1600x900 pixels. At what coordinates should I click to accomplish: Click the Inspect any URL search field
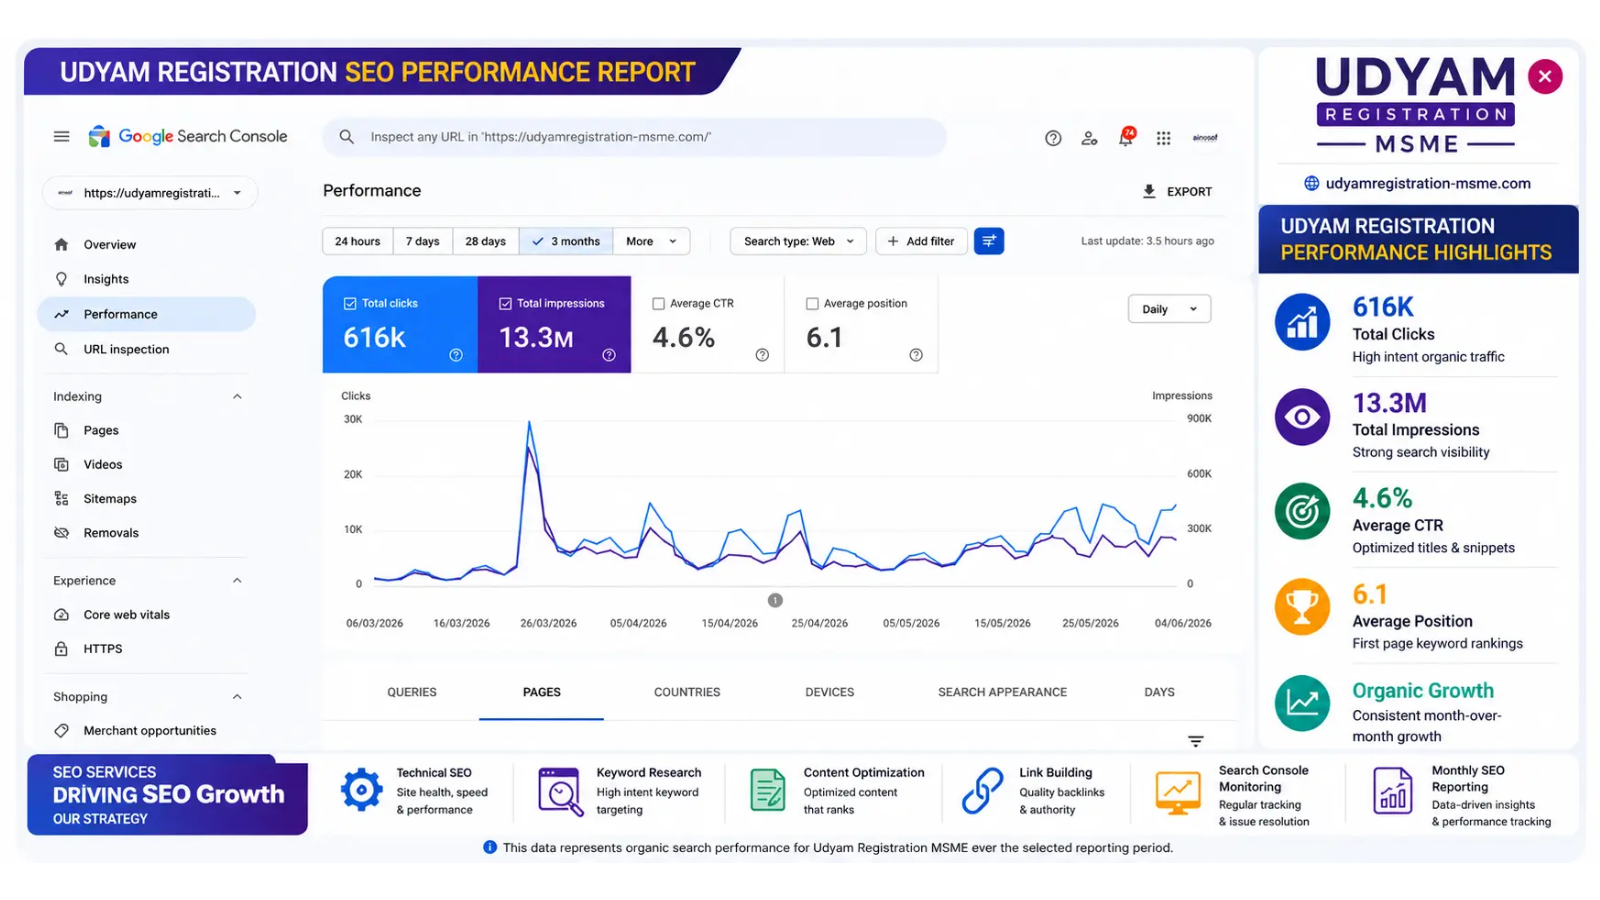634,137
